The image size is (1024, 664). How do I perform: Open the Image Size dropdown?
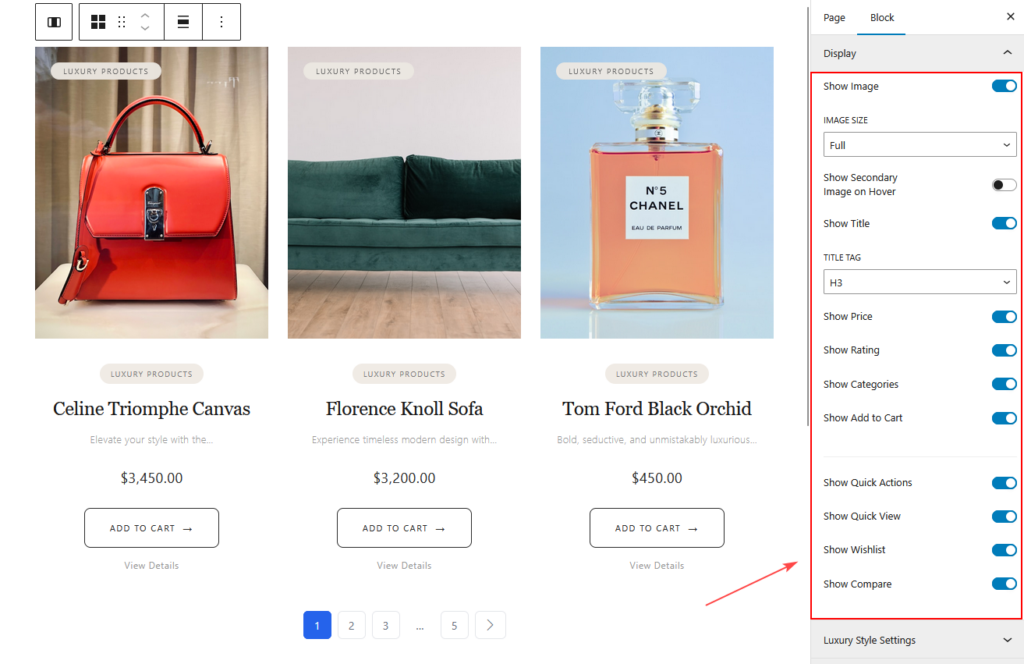[920, 145]
